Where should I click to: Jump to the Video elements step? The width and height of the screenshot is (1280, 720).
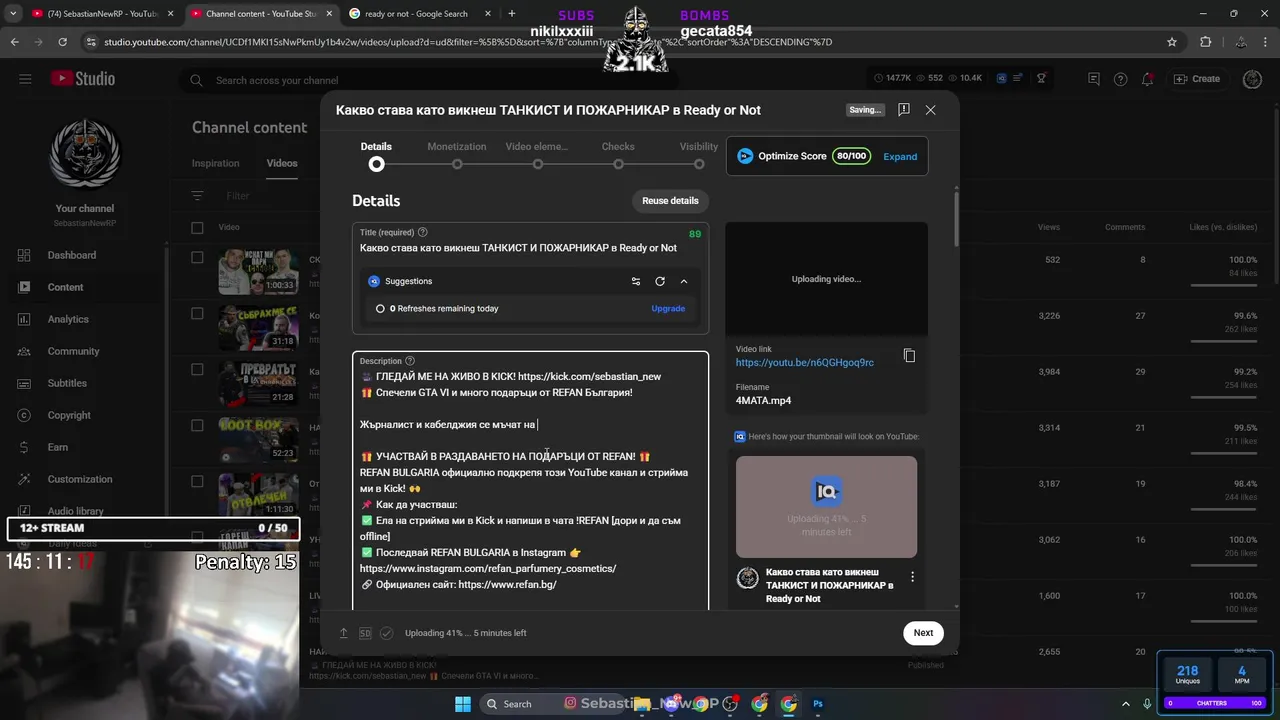pyautogui.click(x=537, y=155)
